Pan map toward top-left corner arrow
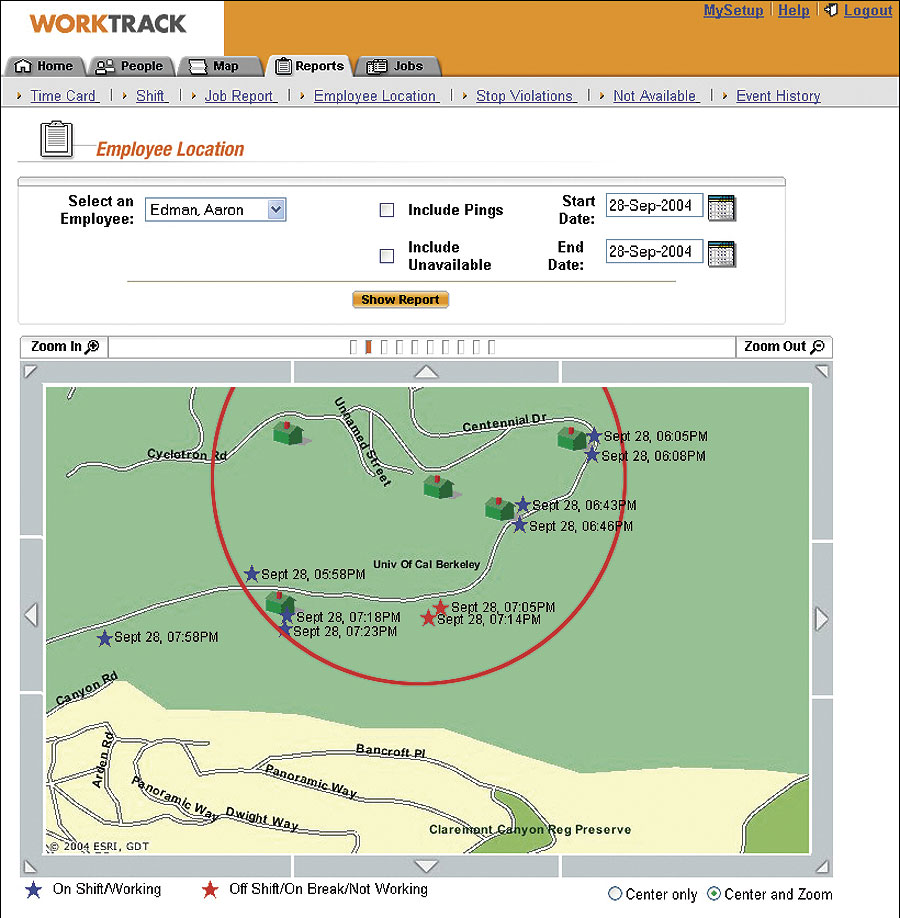This screenshot has height=918, width=900. (x=30, y=371)
